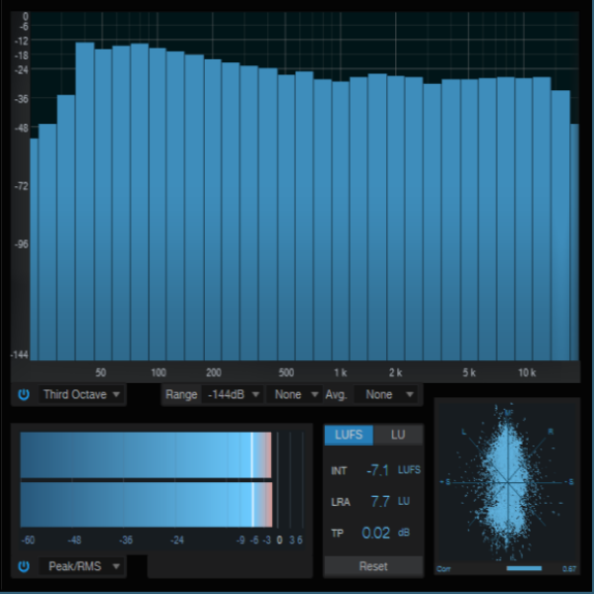Open the -144dB range dropdown
The image size is (594, 594).
pyautogui.click(x=233, y=394)
